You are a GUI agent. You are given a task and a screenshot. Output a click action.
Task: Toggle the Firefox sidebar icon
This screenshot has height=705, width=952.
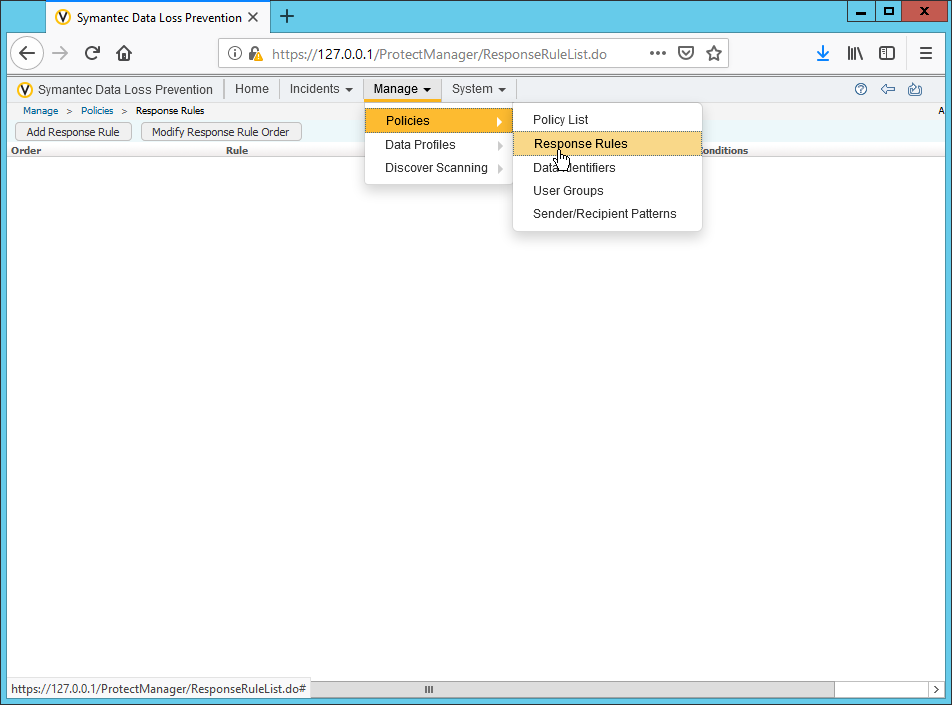887,53
